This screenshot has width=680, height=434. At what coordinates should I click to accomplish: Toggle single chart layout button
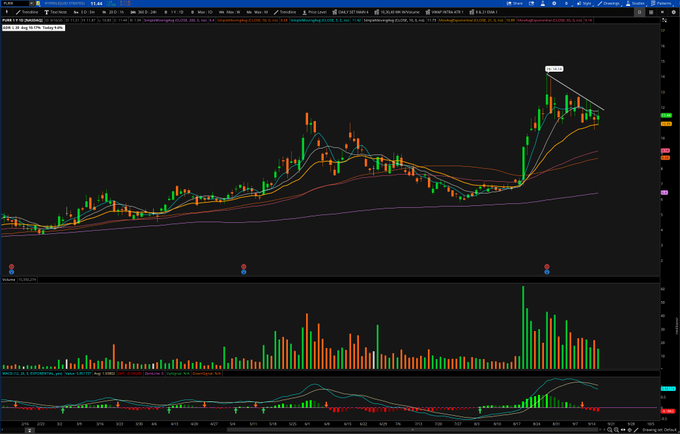639,12
